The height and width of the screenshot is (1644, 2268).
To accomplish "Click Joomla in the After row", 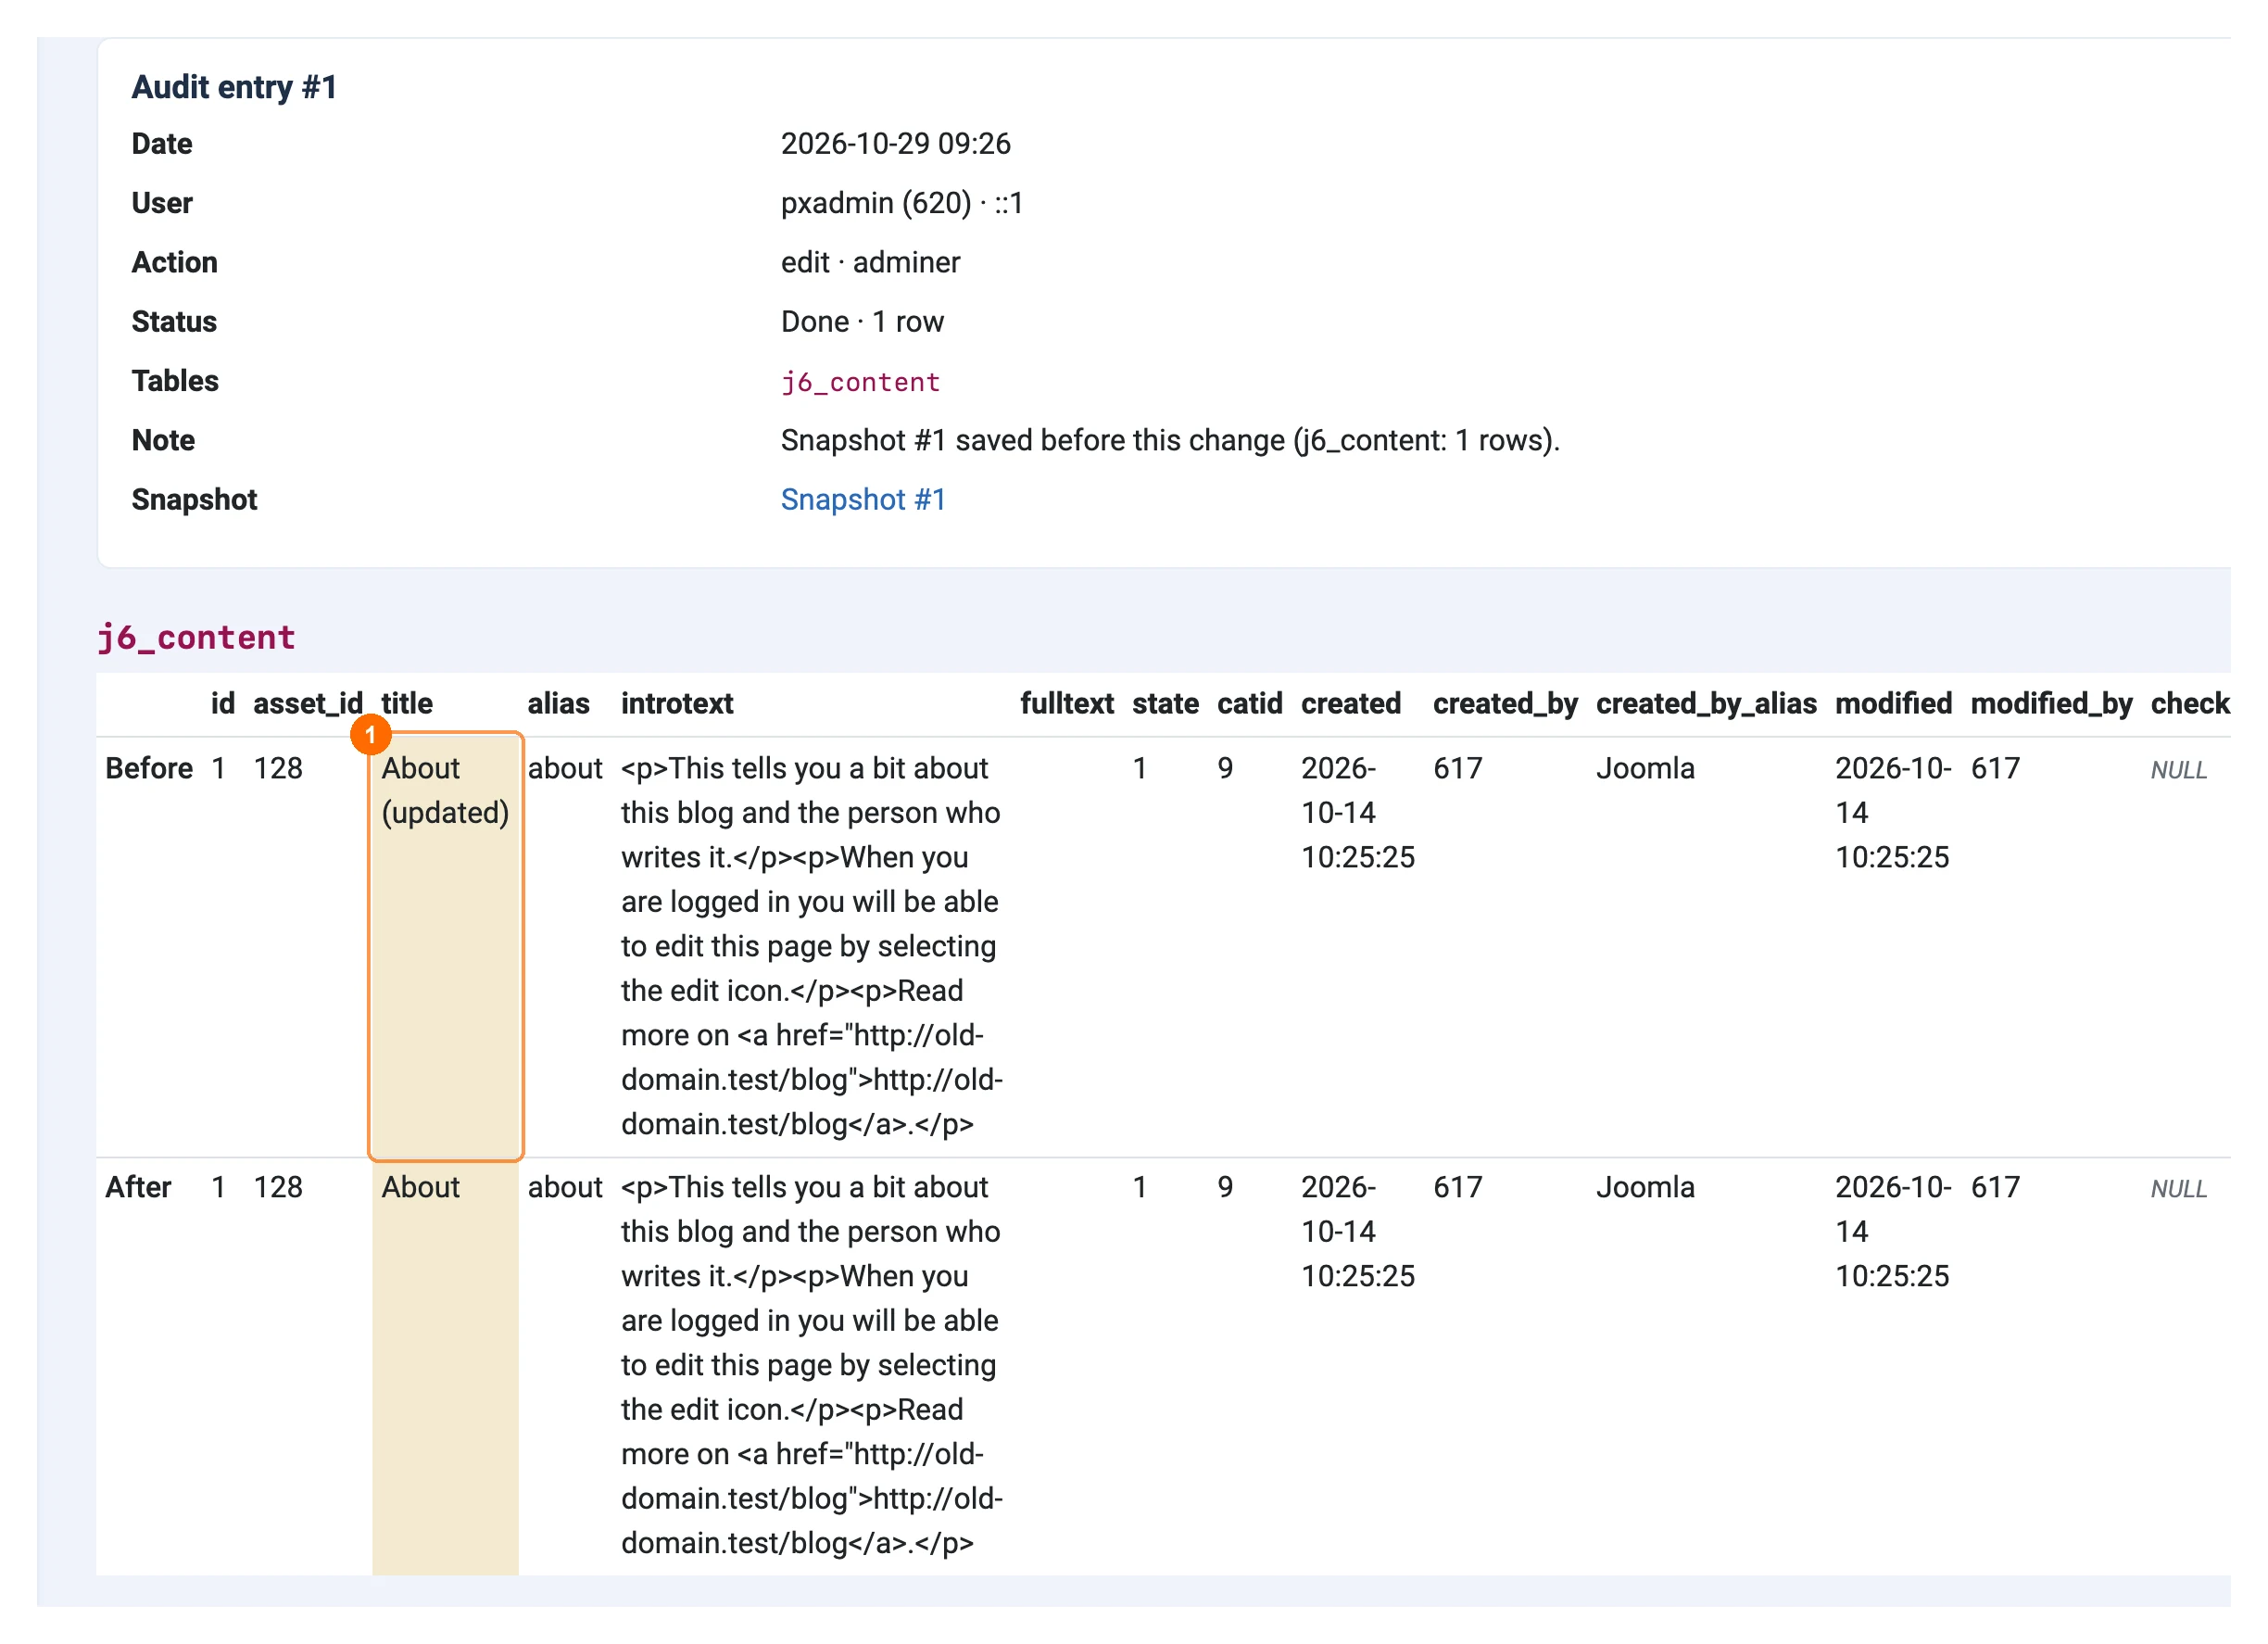I will pos(1645,1187).
